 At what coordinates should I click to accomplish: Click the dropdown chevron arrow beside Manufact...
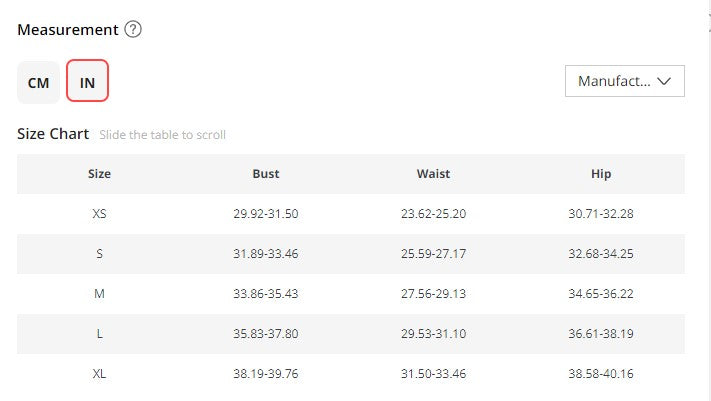[664, 81]
